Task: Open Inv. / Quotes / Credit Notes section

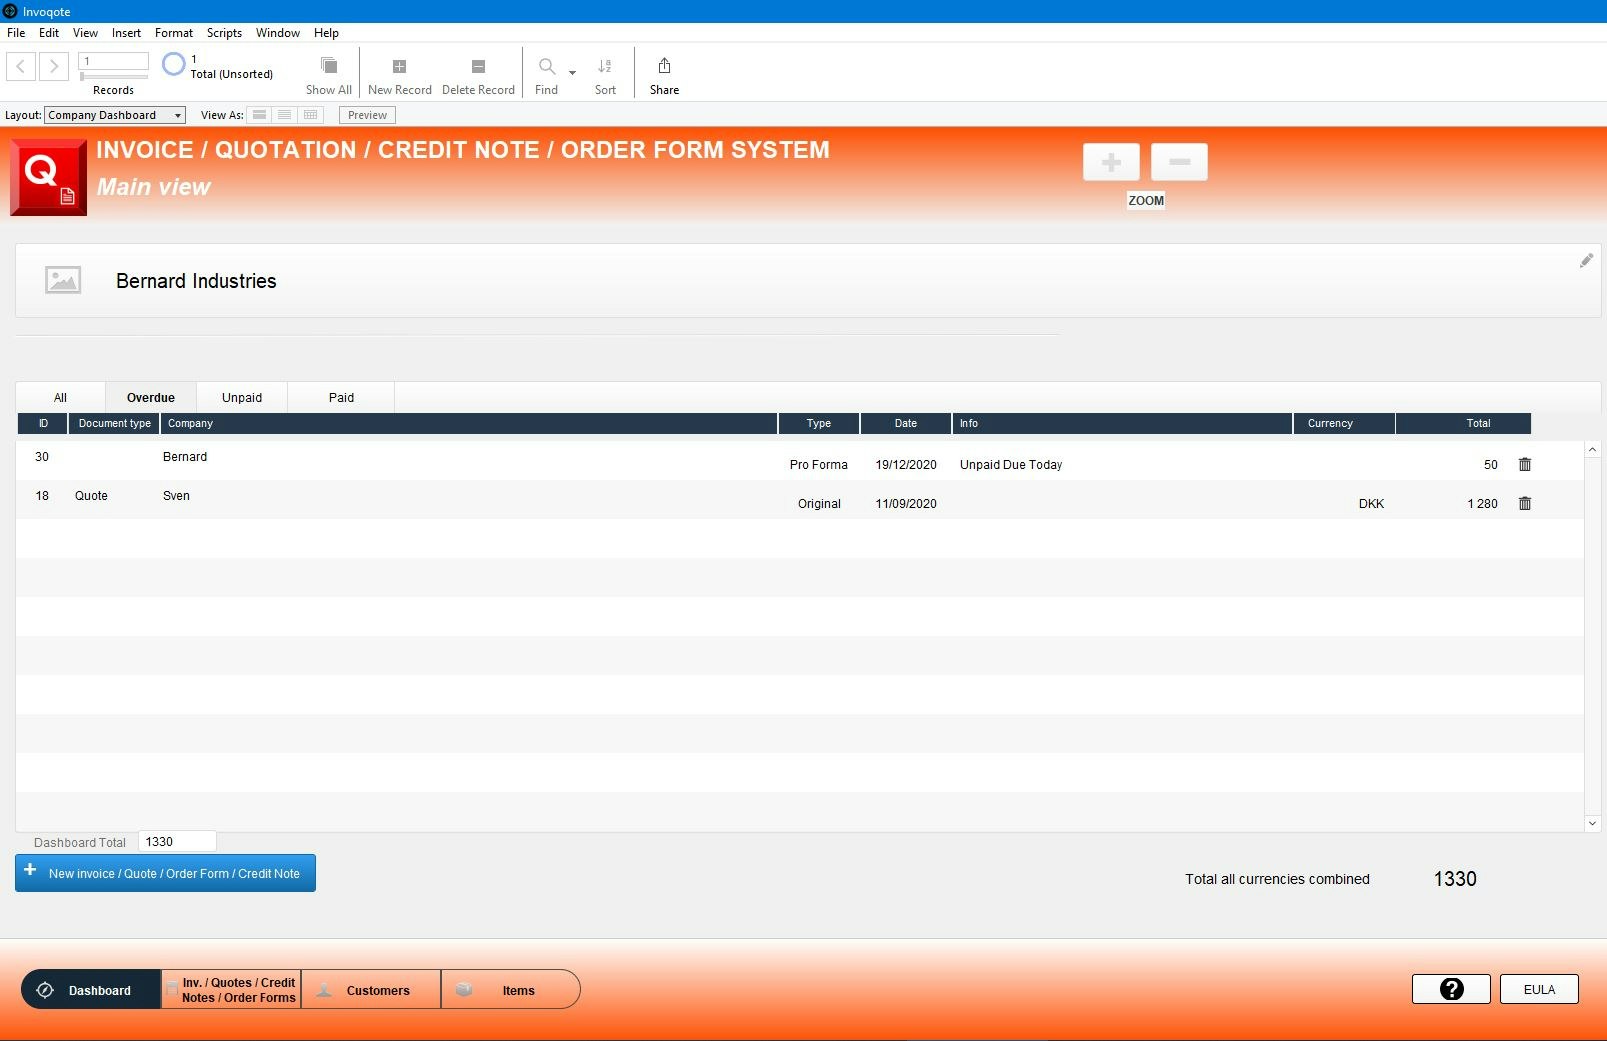Action: point(231,989)
